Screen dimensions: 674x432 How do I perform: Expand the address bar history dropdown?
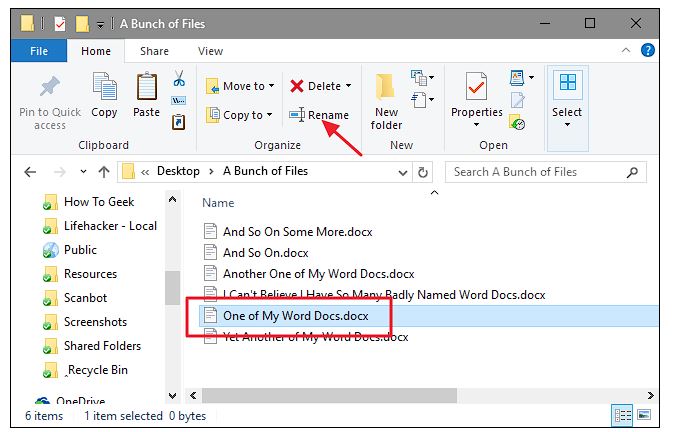coord(403,173)
